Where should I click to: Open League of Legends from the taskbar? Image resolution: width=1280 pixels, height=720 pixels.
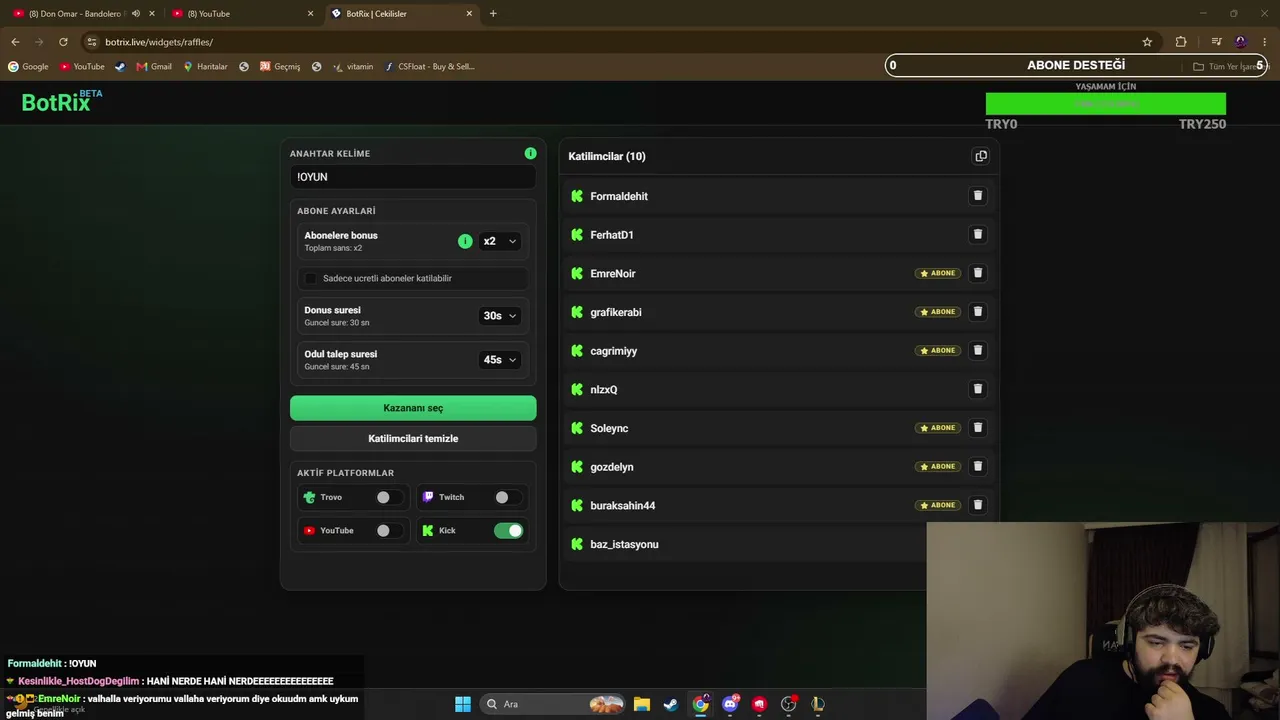[x=817, y=704]
